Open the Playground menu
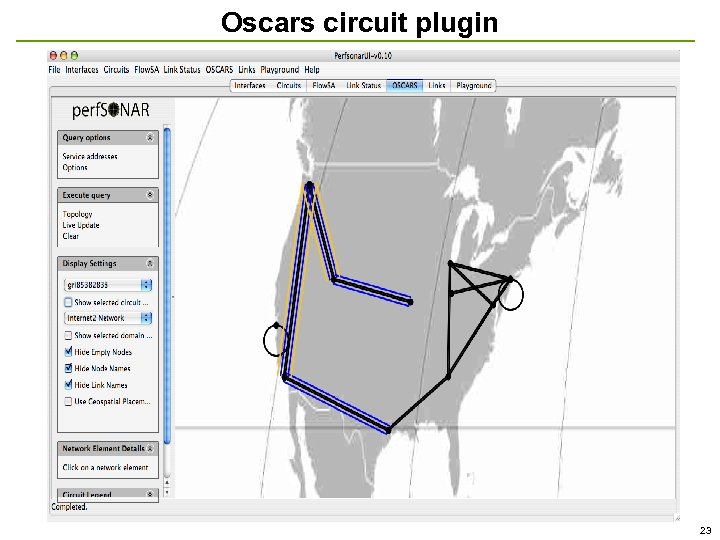720x540 pixels. point(280,70)
